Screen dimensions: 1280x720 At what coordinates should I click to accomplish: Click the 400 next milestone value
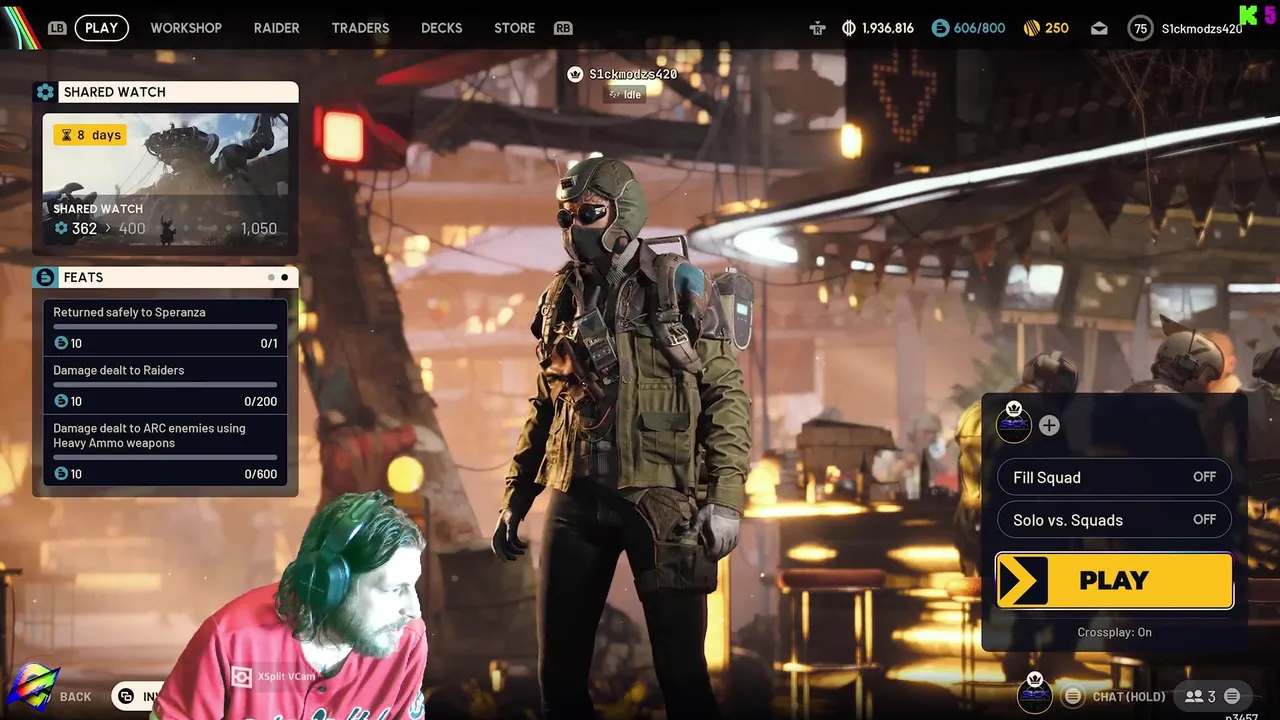click(x=132, y=228)
